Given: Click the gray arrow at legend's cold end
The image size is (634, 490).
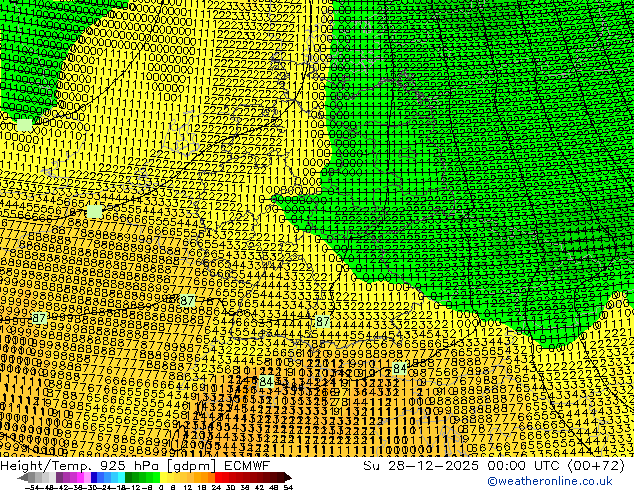Looking at the screenshot, I should [x=23, y=477].
